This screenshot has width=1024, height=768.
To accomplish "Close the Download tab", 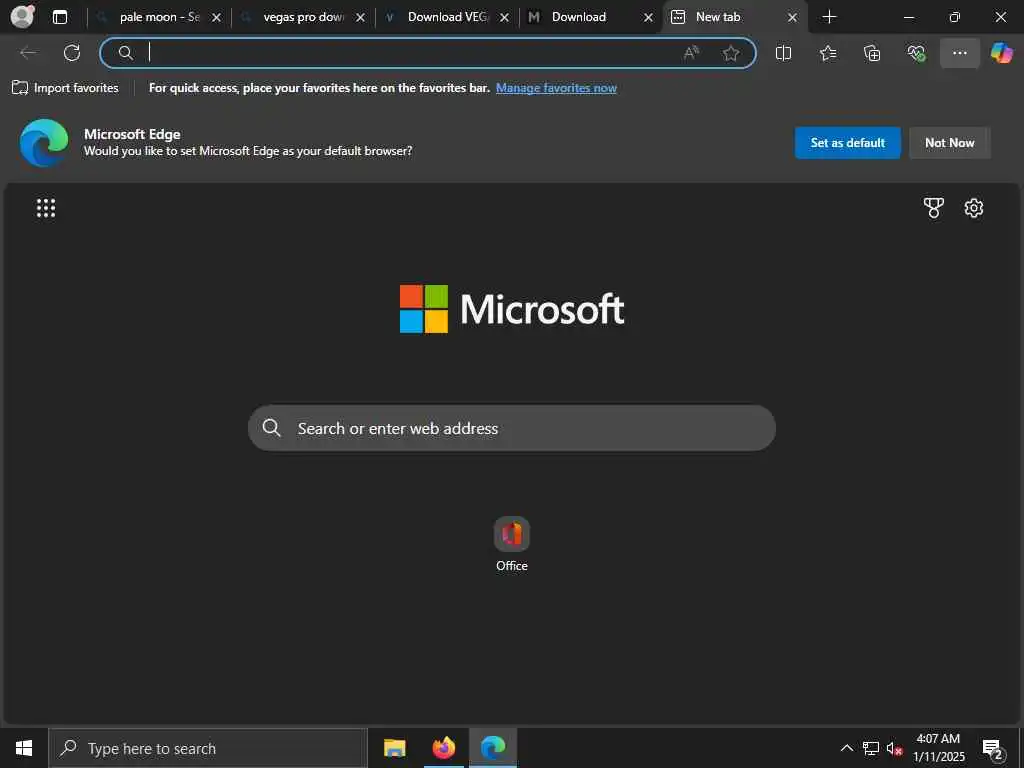I will point(648,18).
